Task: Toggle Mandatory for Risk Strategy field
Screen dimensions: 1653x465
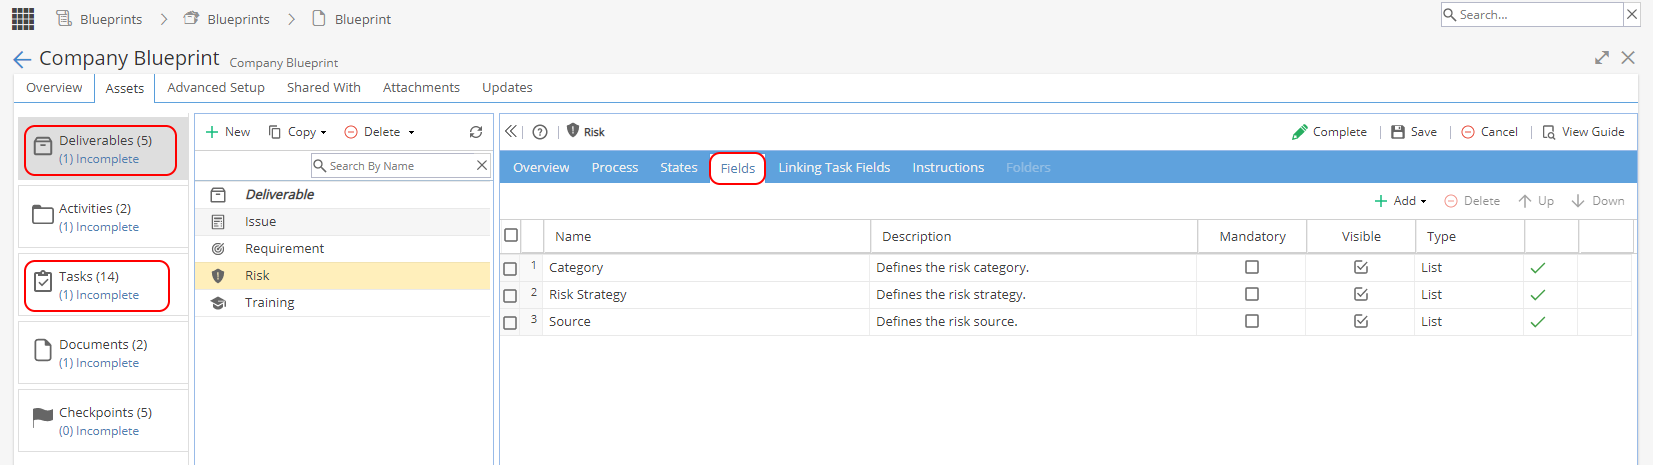Action: 1252,294
